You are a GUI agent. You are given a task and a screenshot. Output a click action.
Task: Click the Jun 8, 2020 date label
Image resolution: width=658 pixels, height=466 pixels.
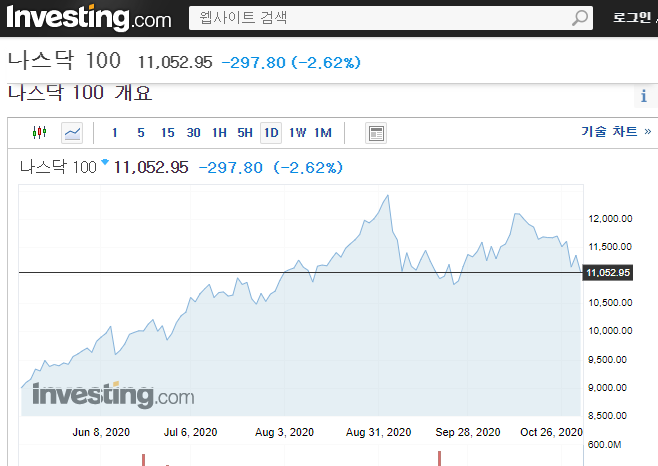point(101,432)
